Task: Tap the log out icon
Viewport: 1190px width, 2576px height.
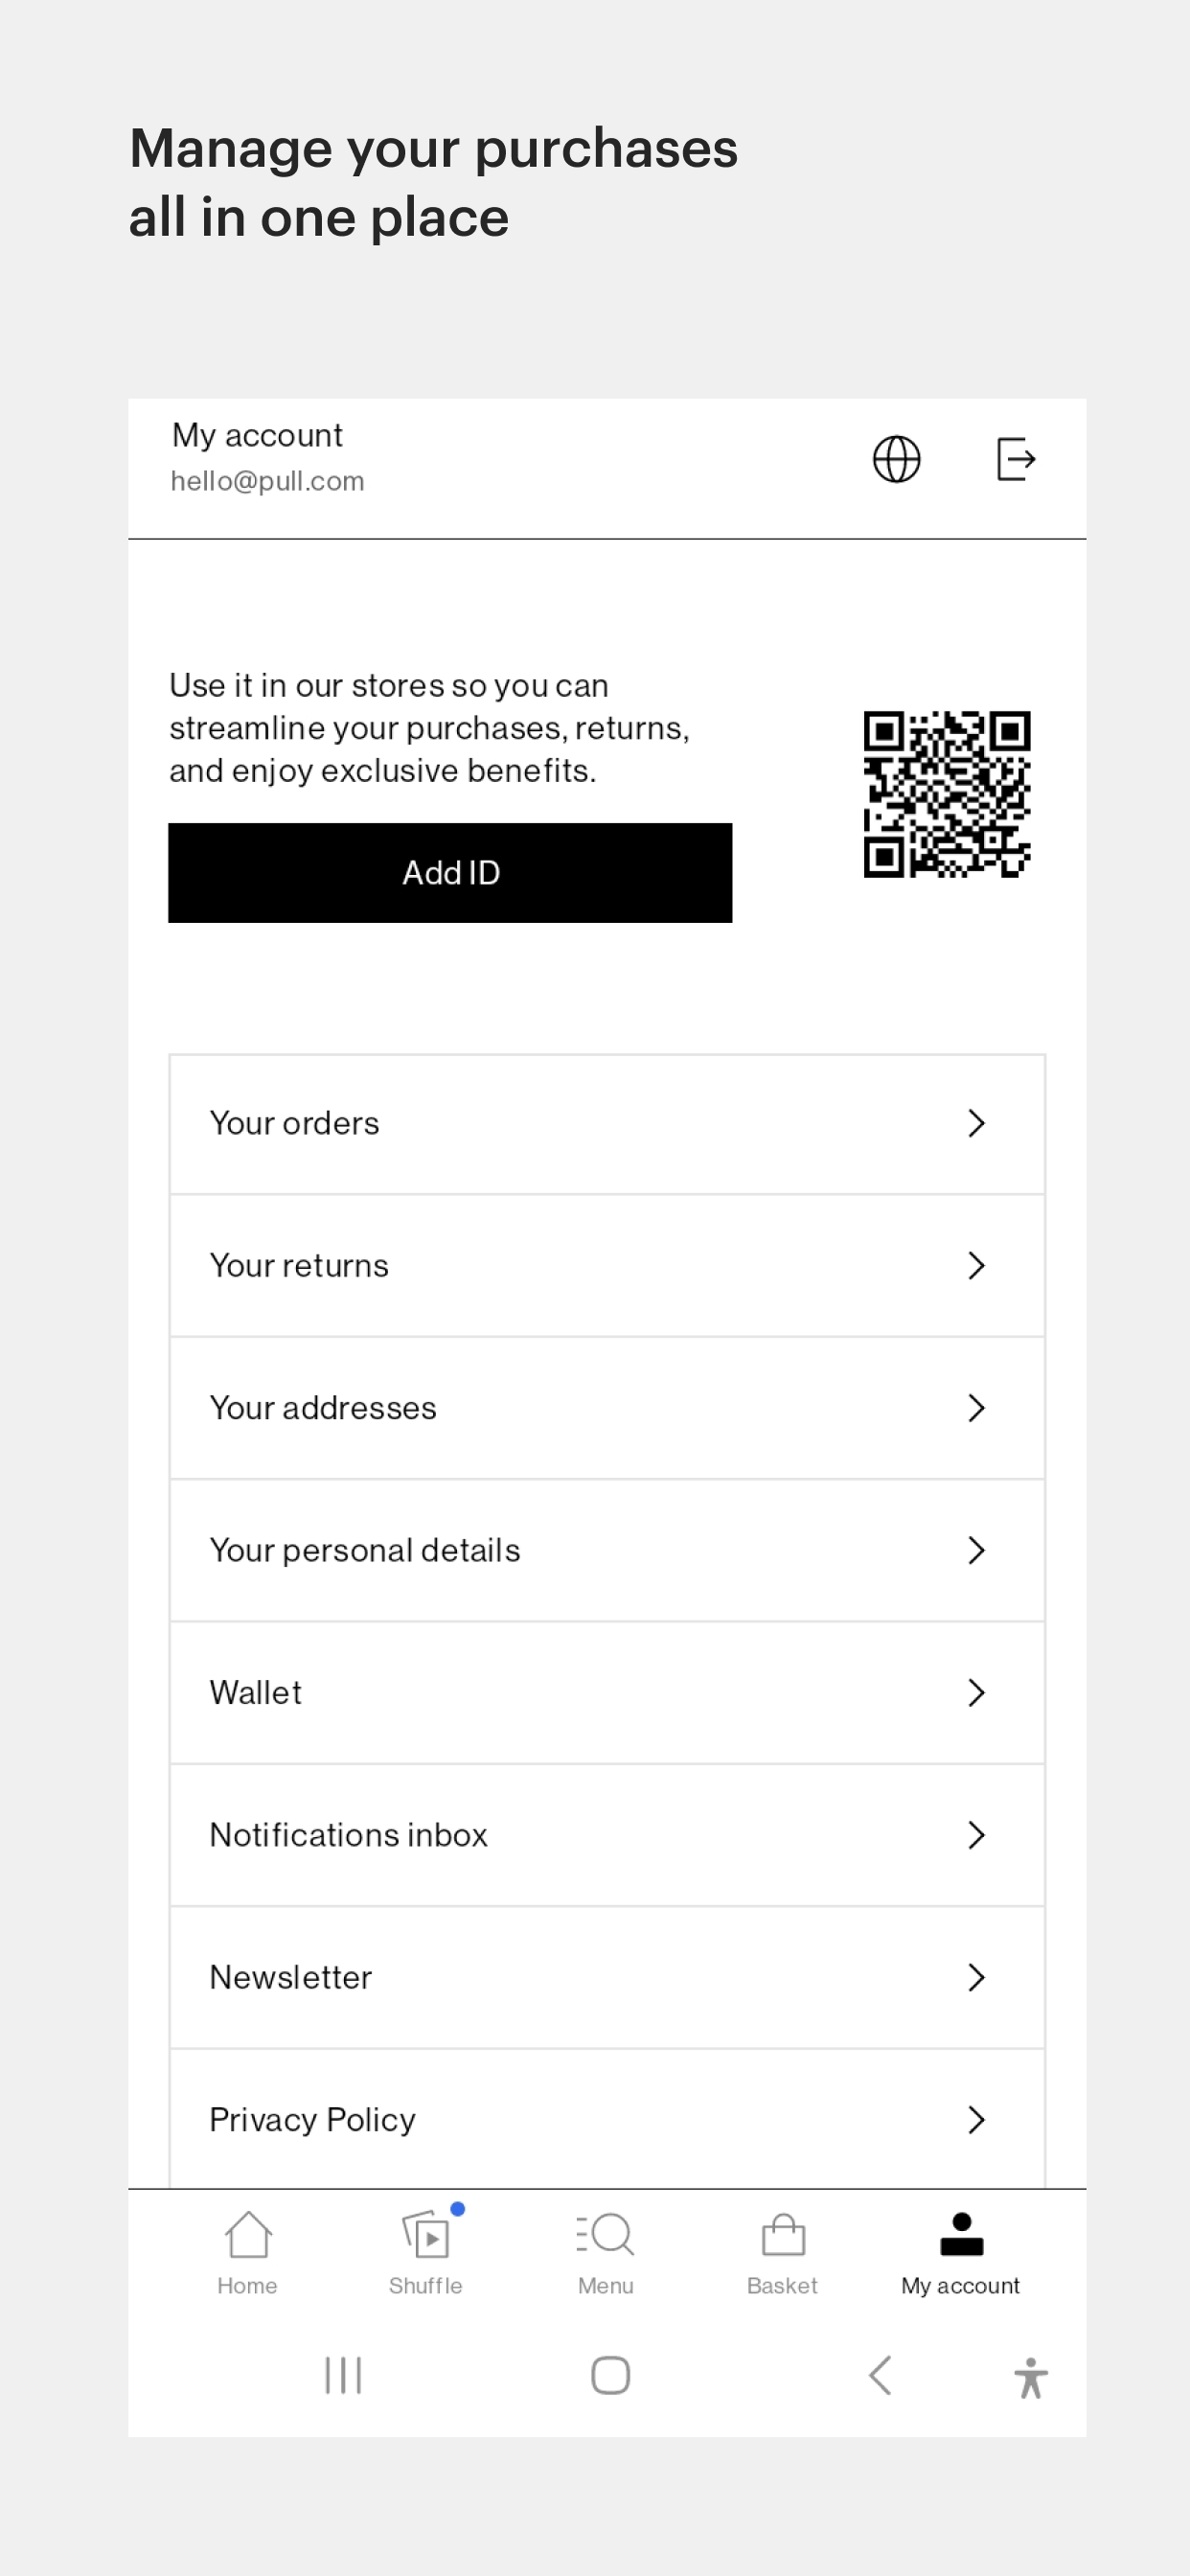Action: tap(1016, 459)
